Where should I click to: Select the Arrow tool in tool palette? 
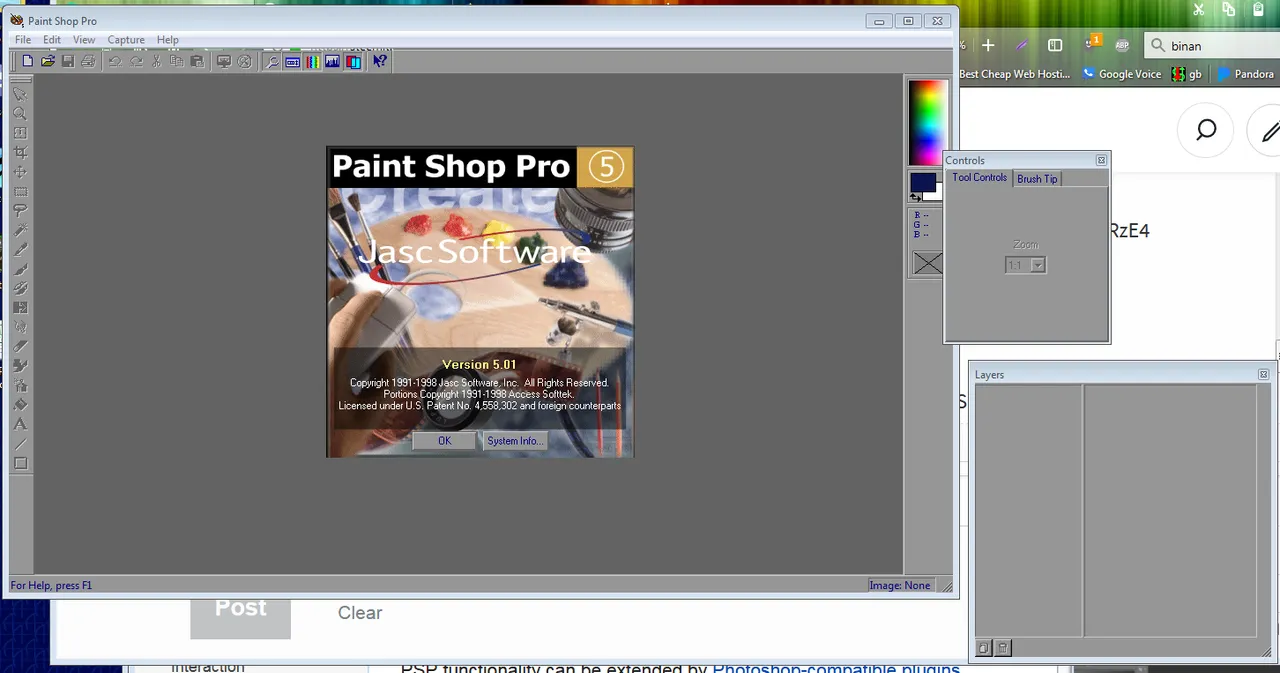pos(20,94)
